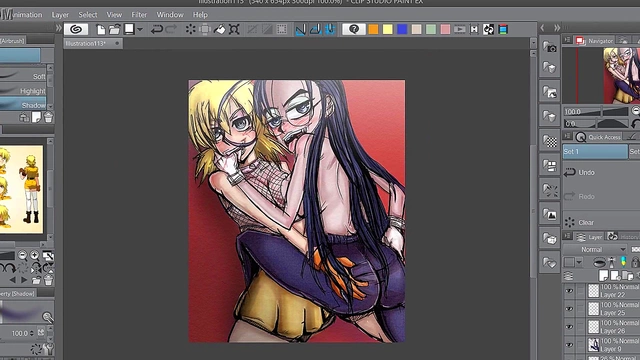Open layer color palette dropdown arrow
640x360 pixels.
point(579,262)
